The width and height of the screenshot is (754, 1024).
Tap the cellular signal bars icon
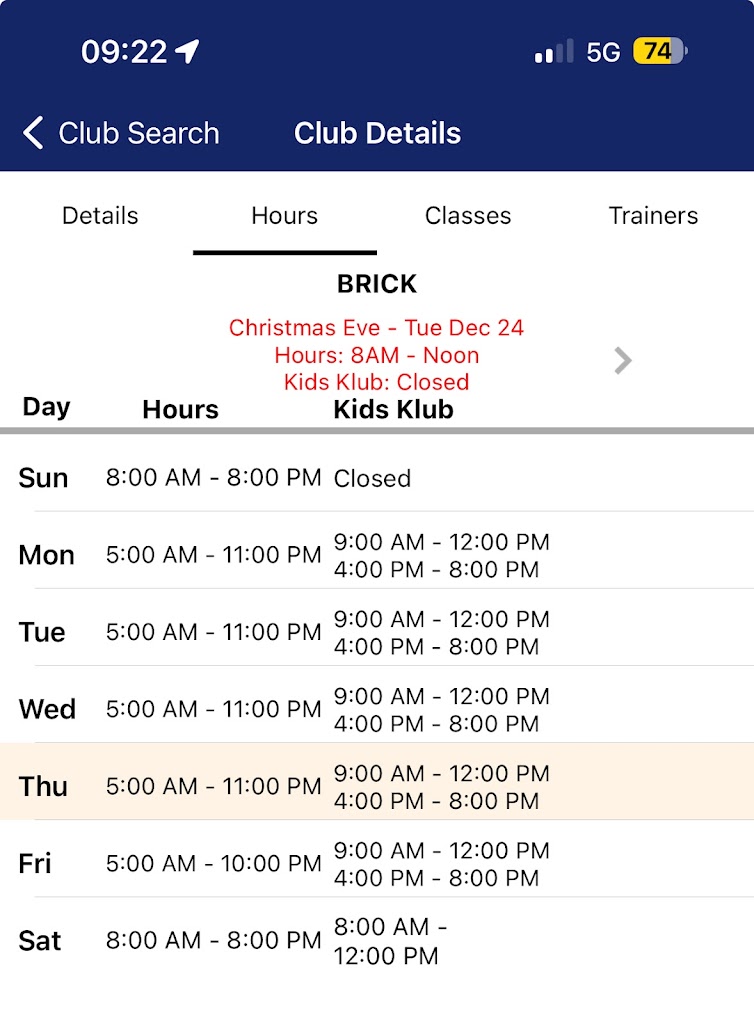(x=553, y=52)
